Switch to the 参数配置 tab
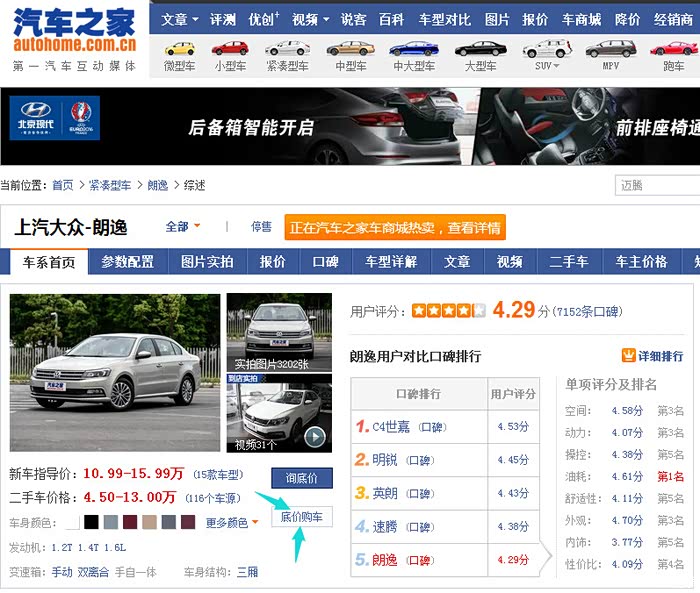 (128, 262)
